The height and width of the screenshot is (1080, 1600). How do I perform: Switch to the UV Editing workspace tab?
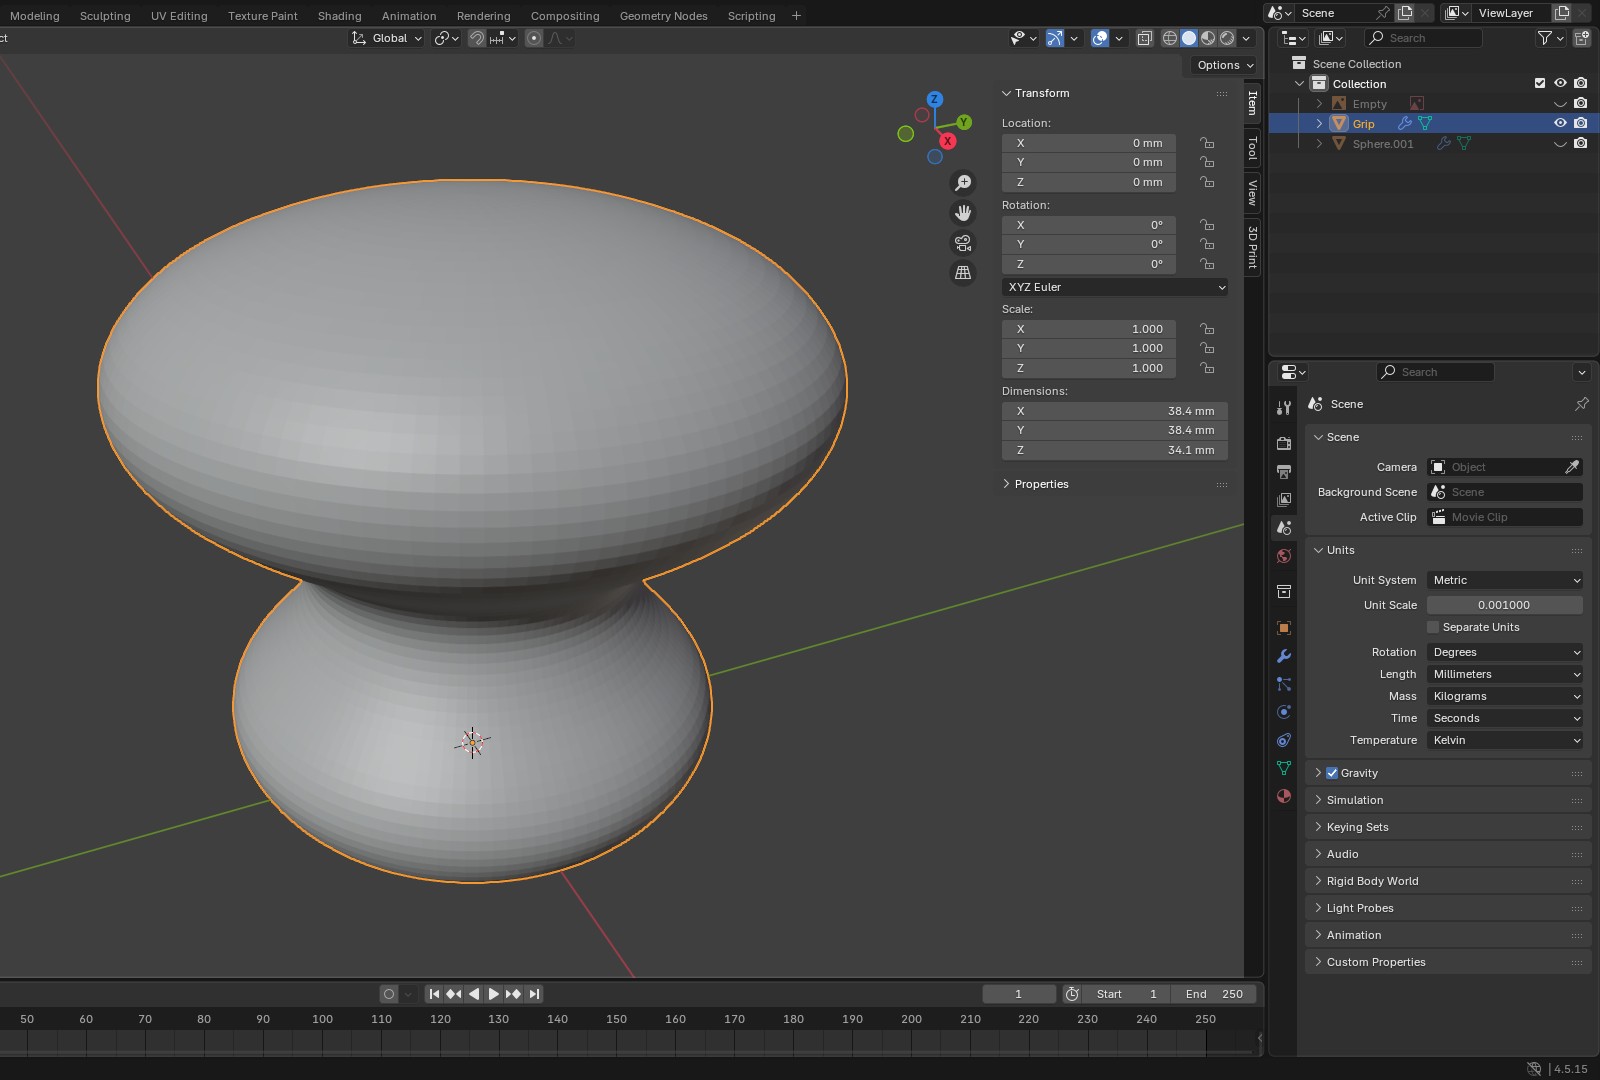coord(179,16)
